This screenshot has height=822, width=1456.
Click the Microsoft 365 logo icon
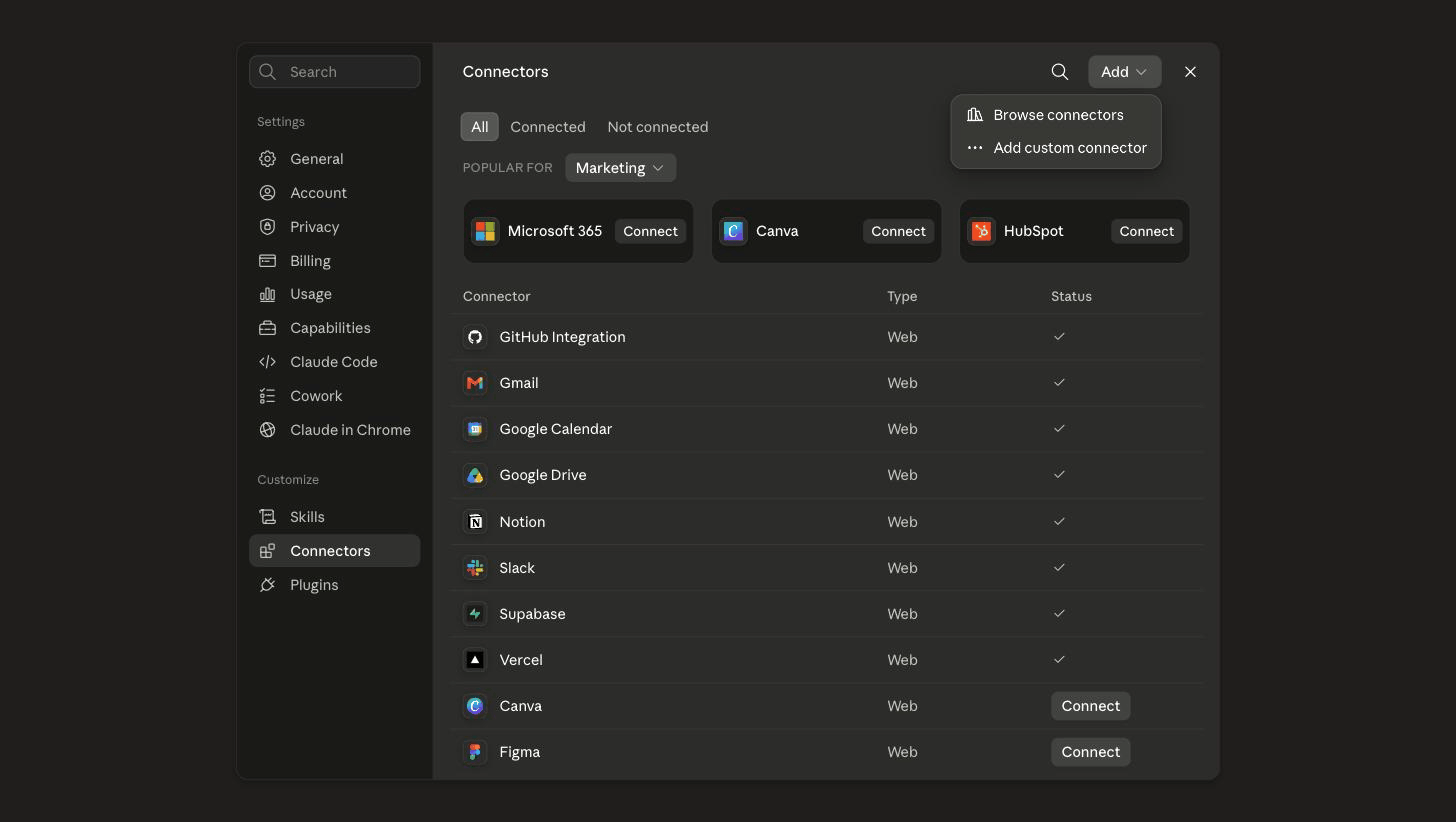tap(485, 231)
